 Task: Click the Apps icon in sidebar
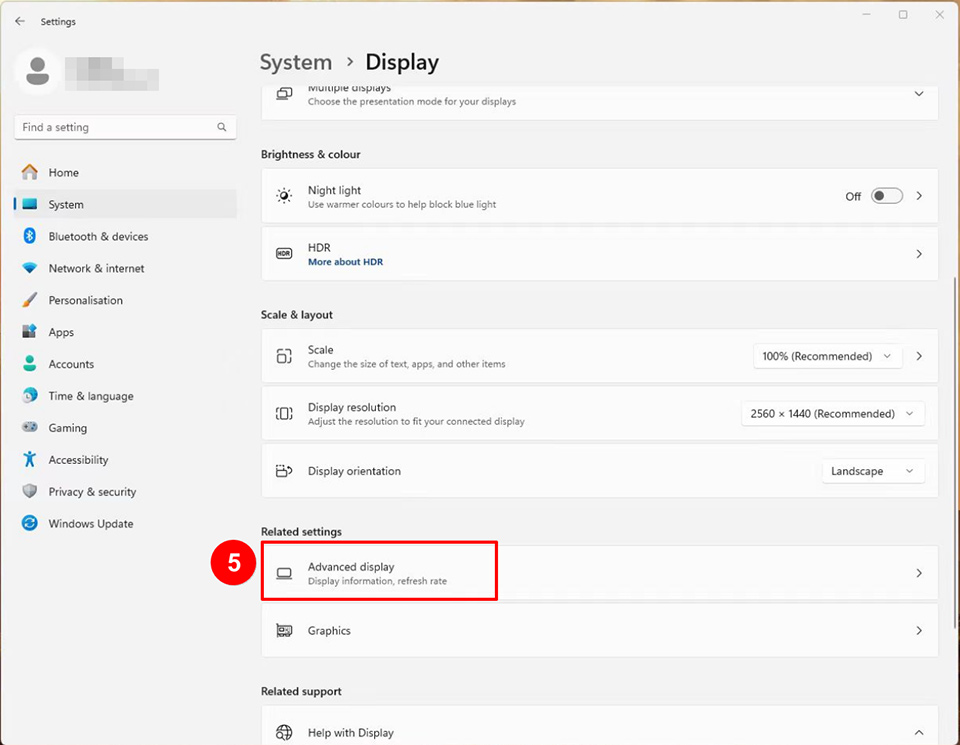click(x=29, y=332)
